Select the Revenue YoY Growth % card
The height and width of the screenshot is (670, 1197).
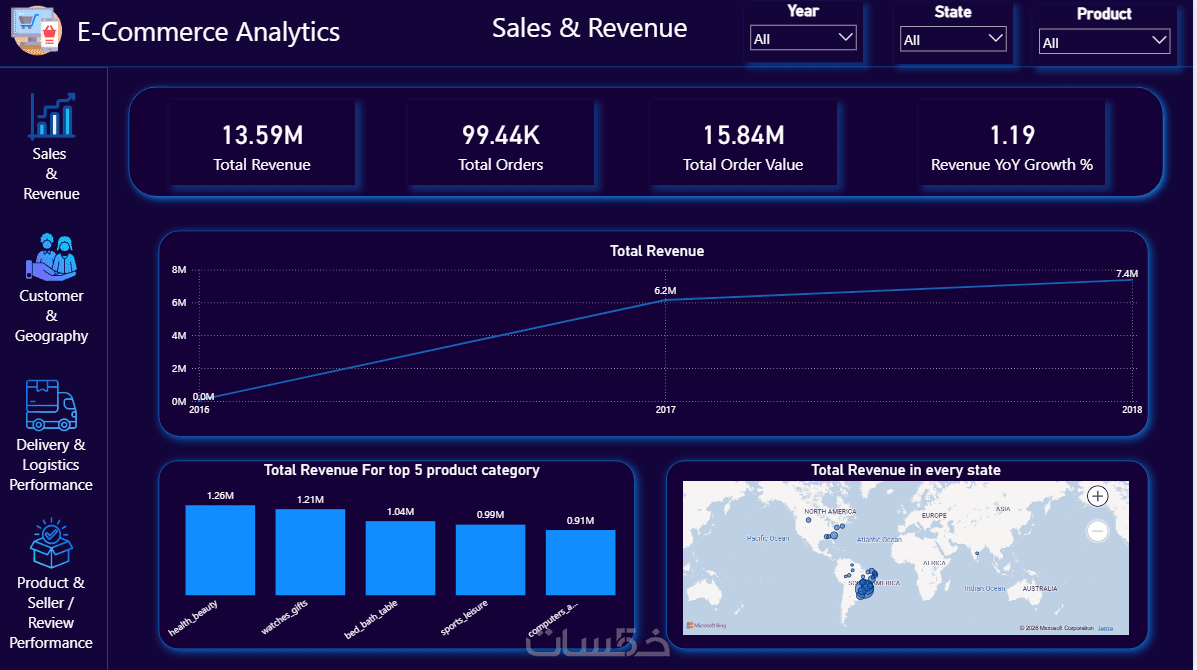pyautogui.click(x=1011, y=143)
